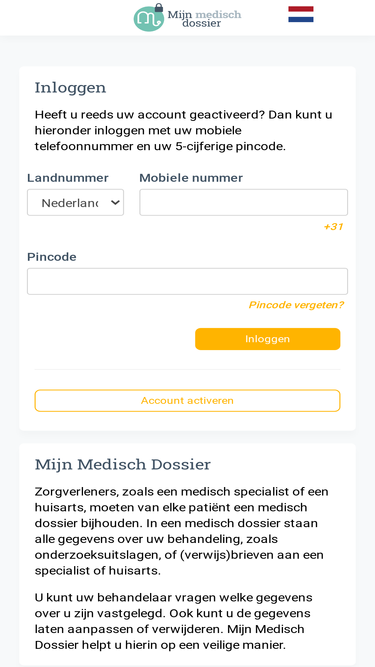Click the paragraph starting 'U kunt uw behandelaar'
Image resolution: width=375 pixels, height=667 pixels.
click(x=173, y=621)
